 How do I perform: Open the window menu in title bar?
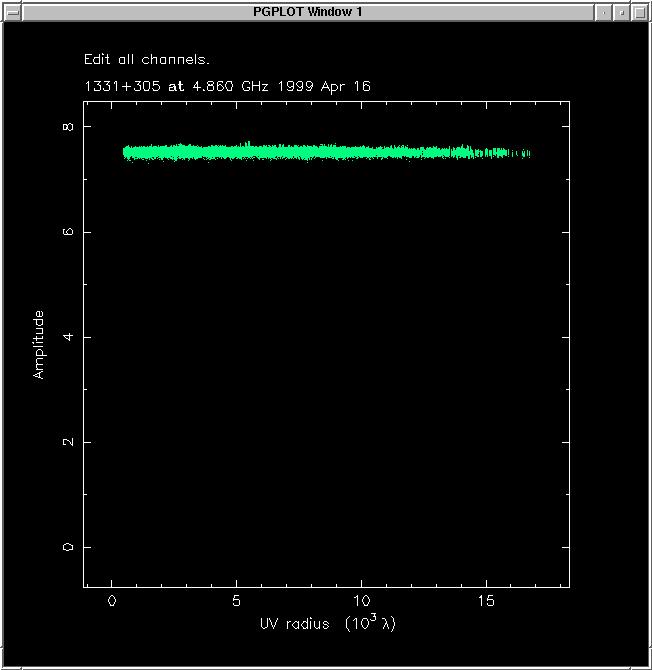pos(10,11)
